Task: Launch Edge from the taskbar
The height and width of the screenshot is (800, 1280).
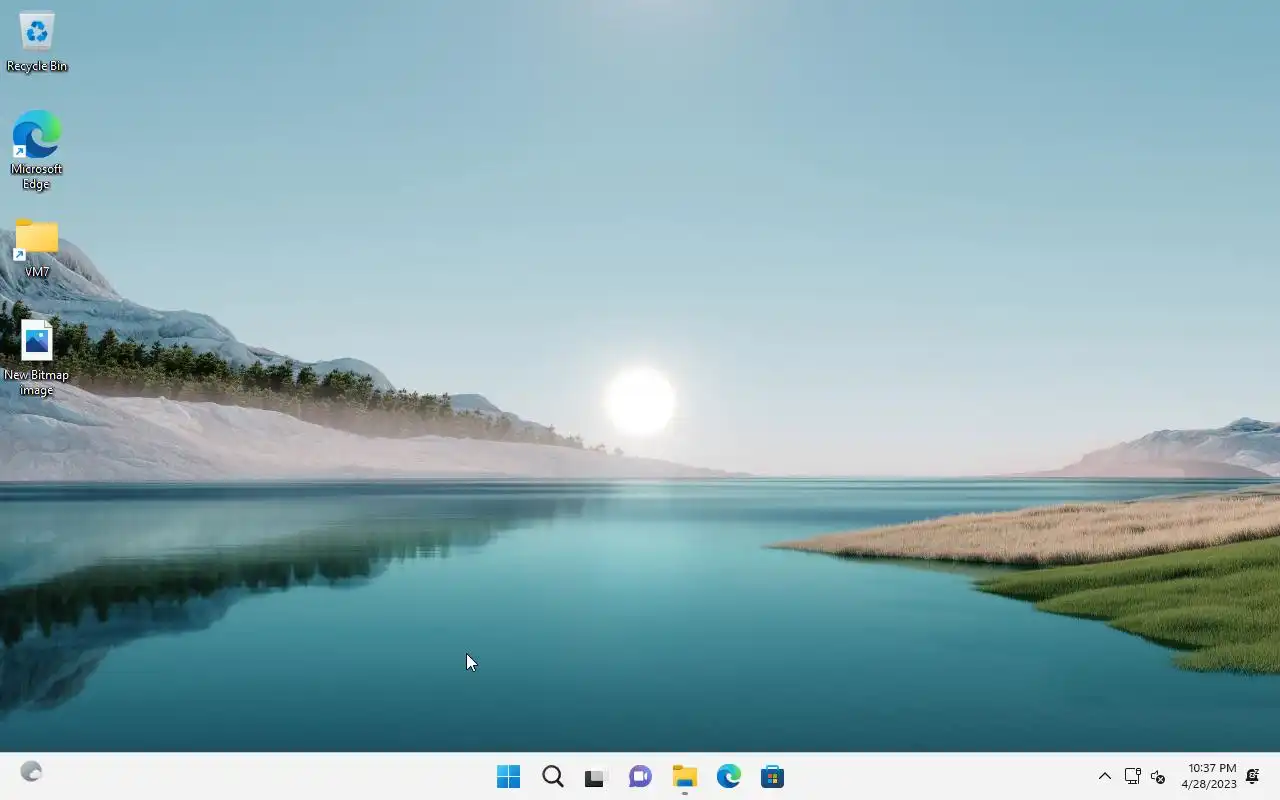Action: 728,777
